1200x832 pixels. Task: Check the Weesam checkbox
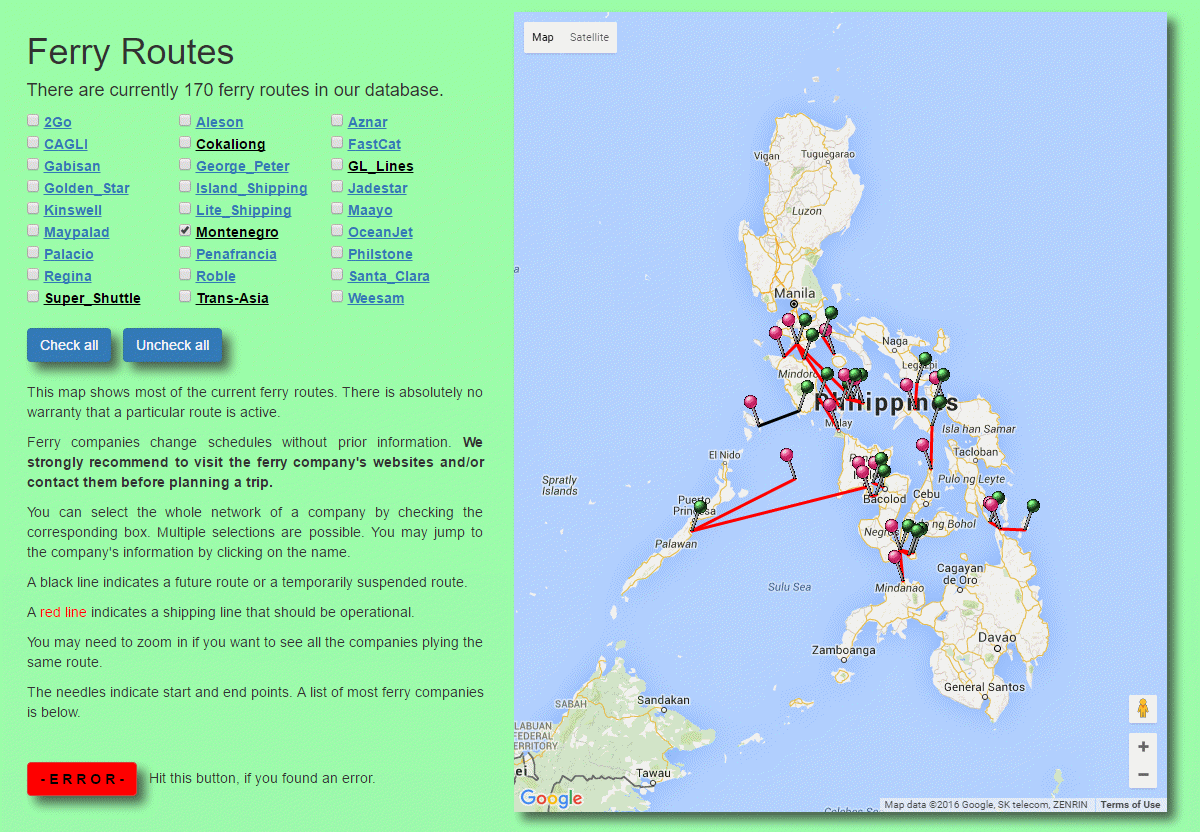[338, 296]
